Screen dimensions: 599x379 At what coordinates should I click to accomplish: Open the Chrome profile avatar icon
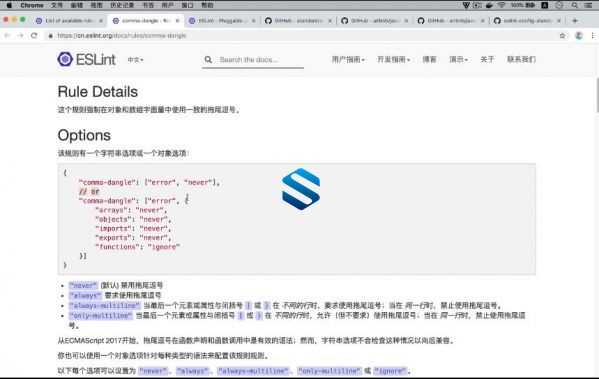click(x=579, y=36)
